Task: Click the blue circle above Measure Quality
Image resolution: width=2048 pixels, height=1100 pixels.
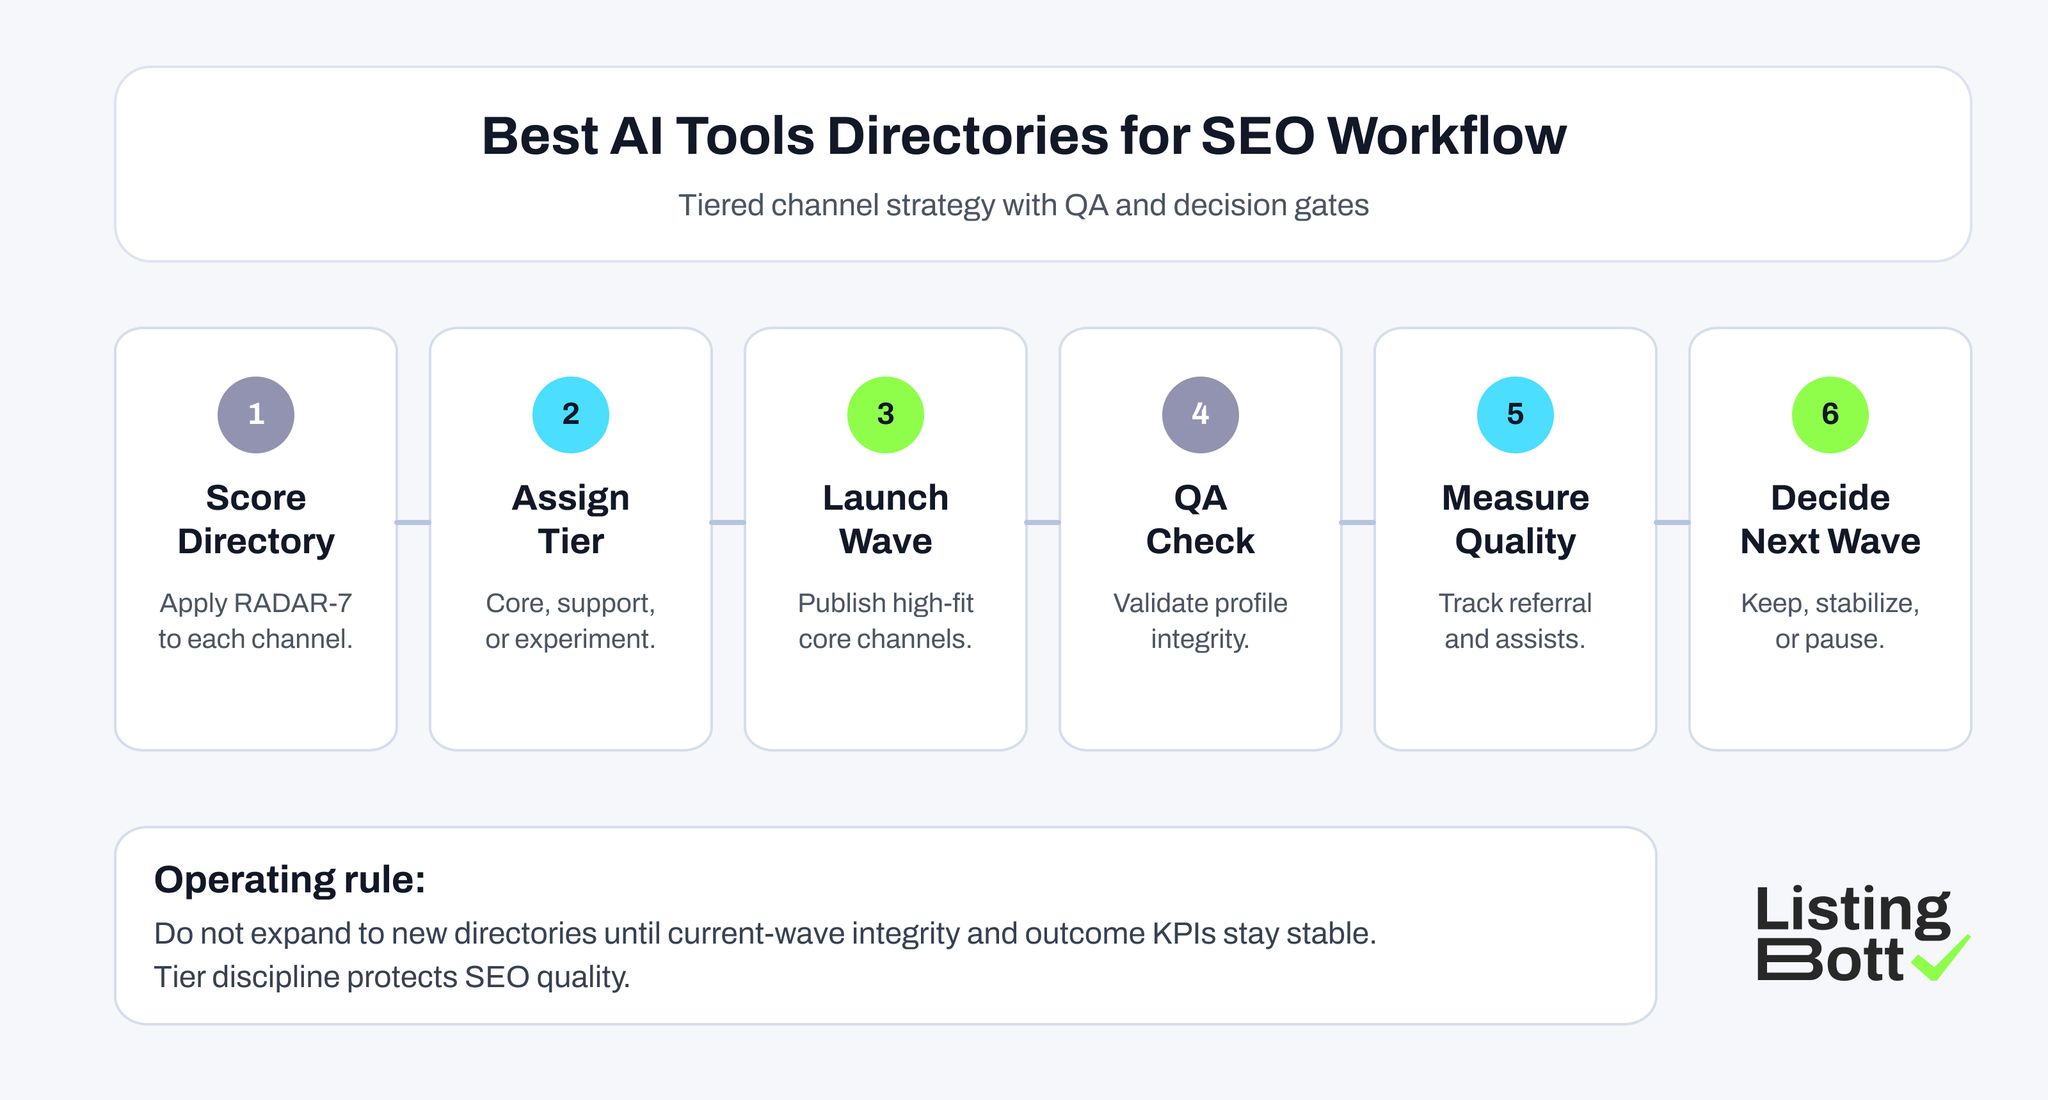Action: point(1514,414)
